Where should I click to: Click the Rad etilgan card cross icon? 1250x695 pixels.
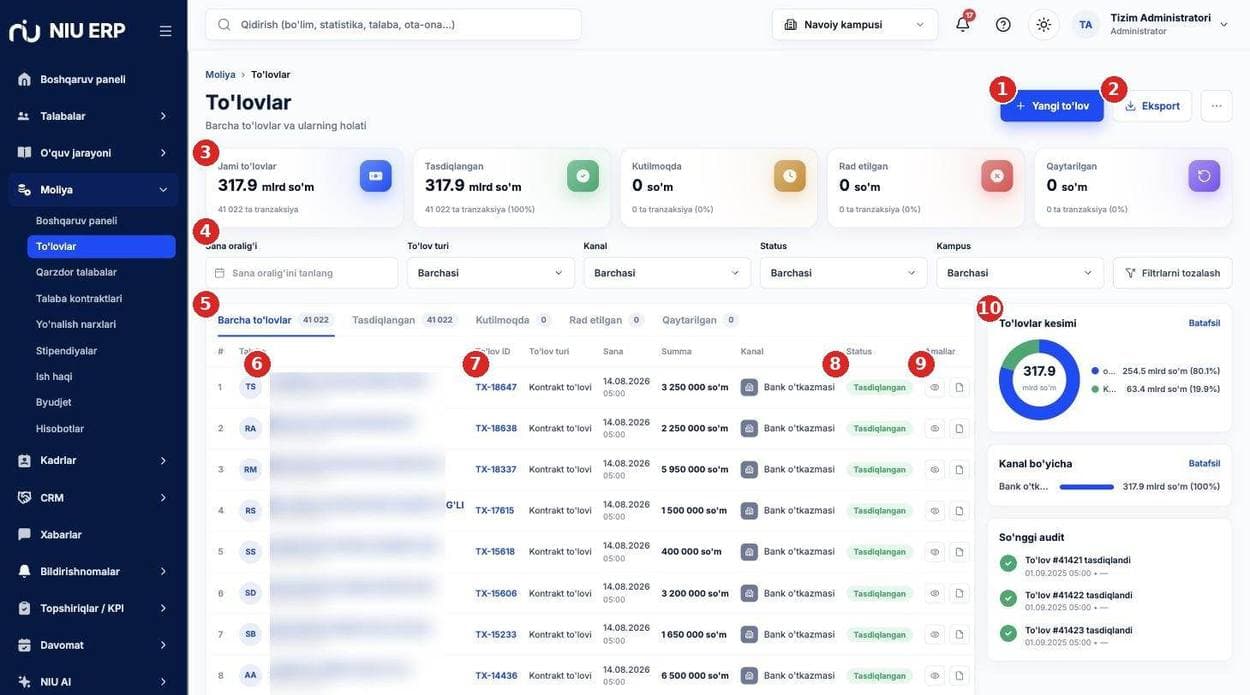(x=997, y=176)
